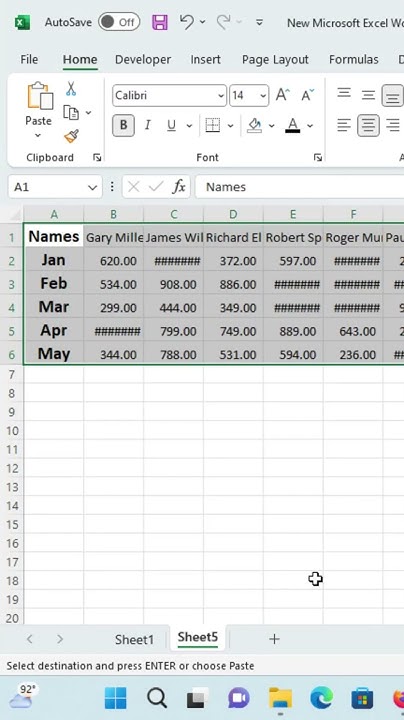404x720 pixels.
Task: Expand underline style options arrow
Action: click(x=189, y=125)
